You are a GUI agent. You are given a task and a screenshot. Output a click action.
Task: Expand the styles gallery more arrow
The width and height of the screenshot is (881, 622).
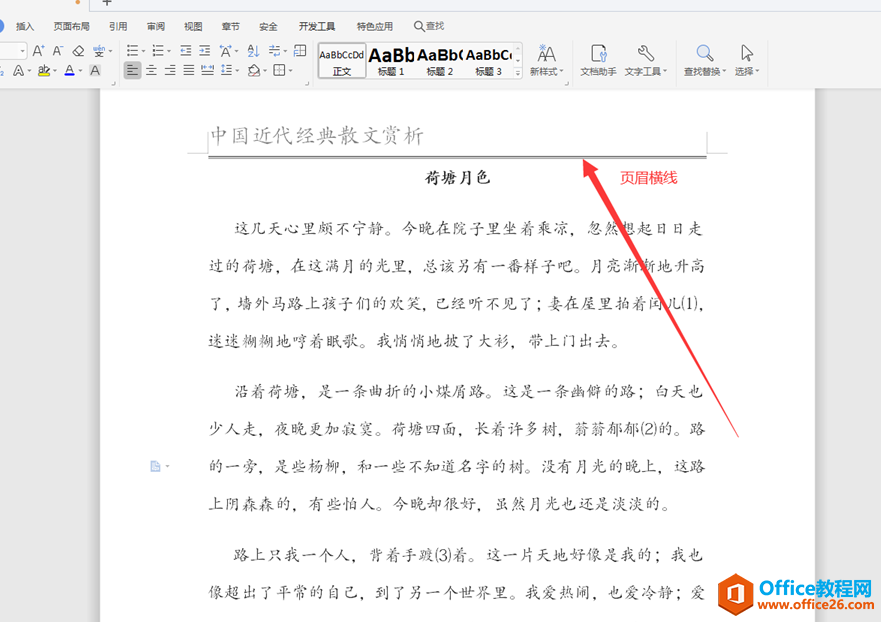pos(518,72)
